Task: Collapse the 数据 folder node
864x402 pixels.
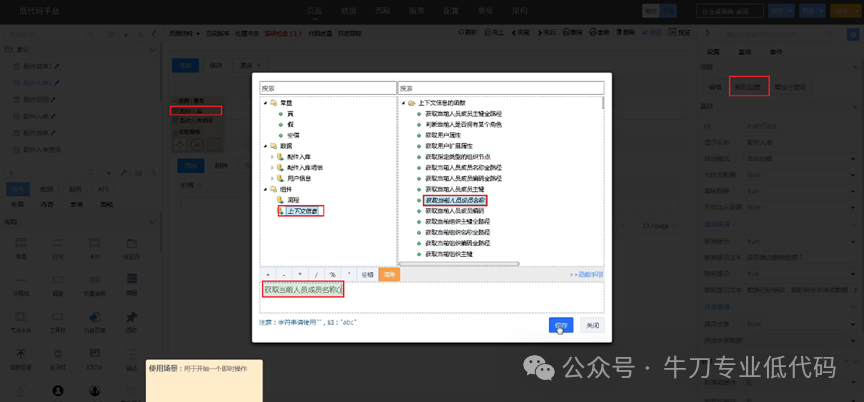Action: tap(264, 146)
